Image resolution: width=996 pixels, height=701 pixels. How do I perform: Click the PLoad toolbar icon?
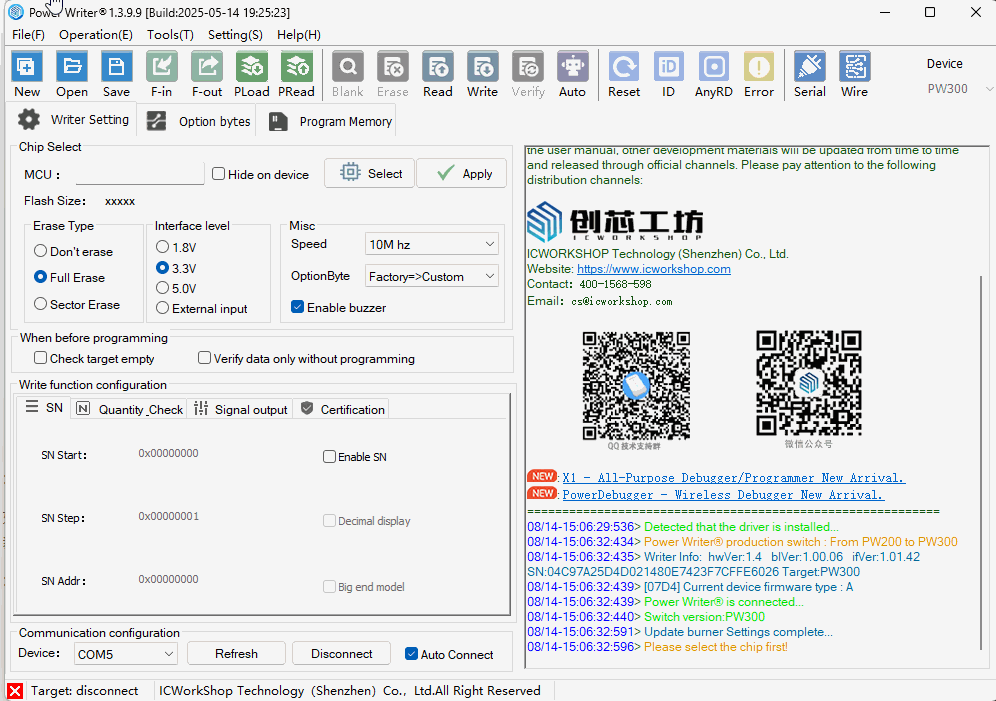pyautogui.click(x=252, y=67)
